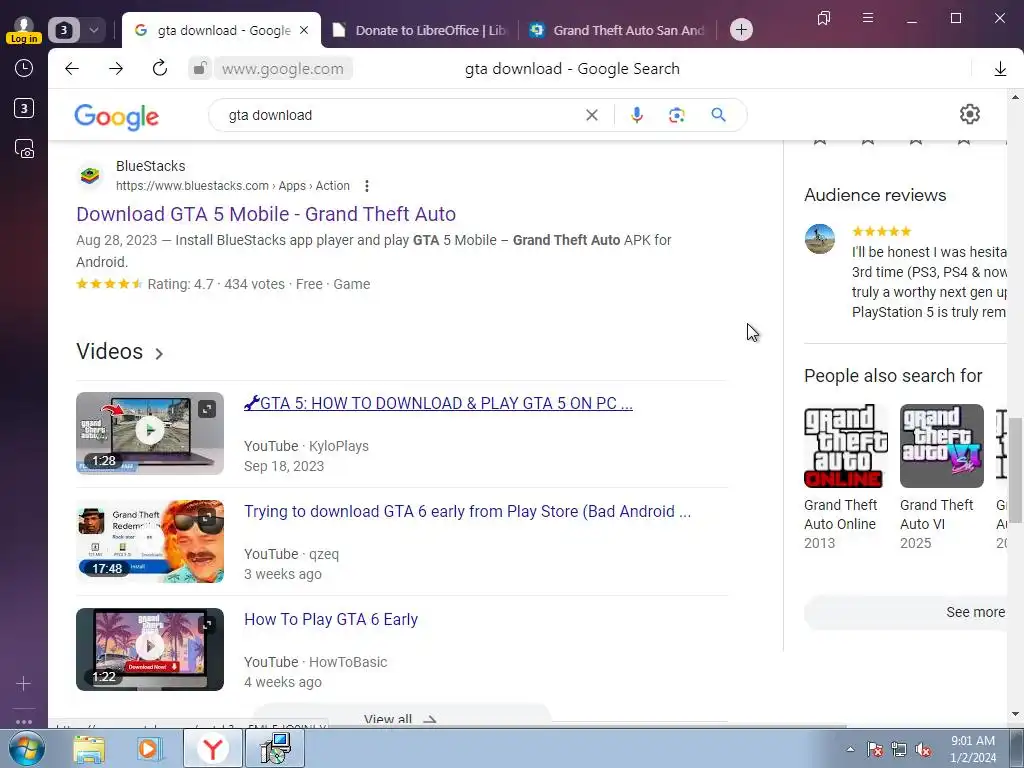Viewport: 1024px width, 768px height.
Task: Open BlueStacks result options three dots
Action: 367,186
